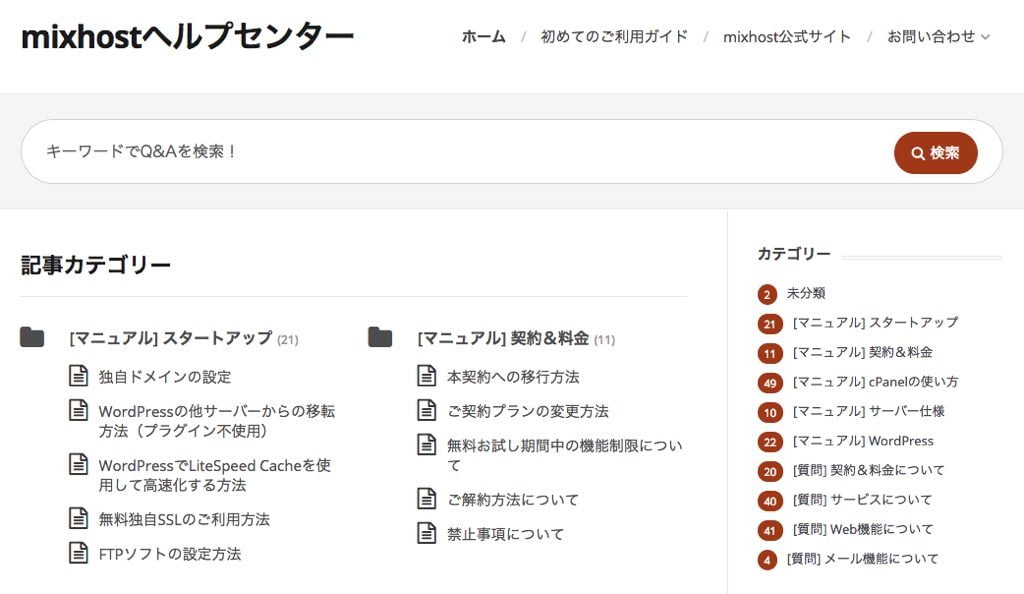Select sidebar category [質問] サービスについて
This screenshot has width=1024, height=594.
862,500
